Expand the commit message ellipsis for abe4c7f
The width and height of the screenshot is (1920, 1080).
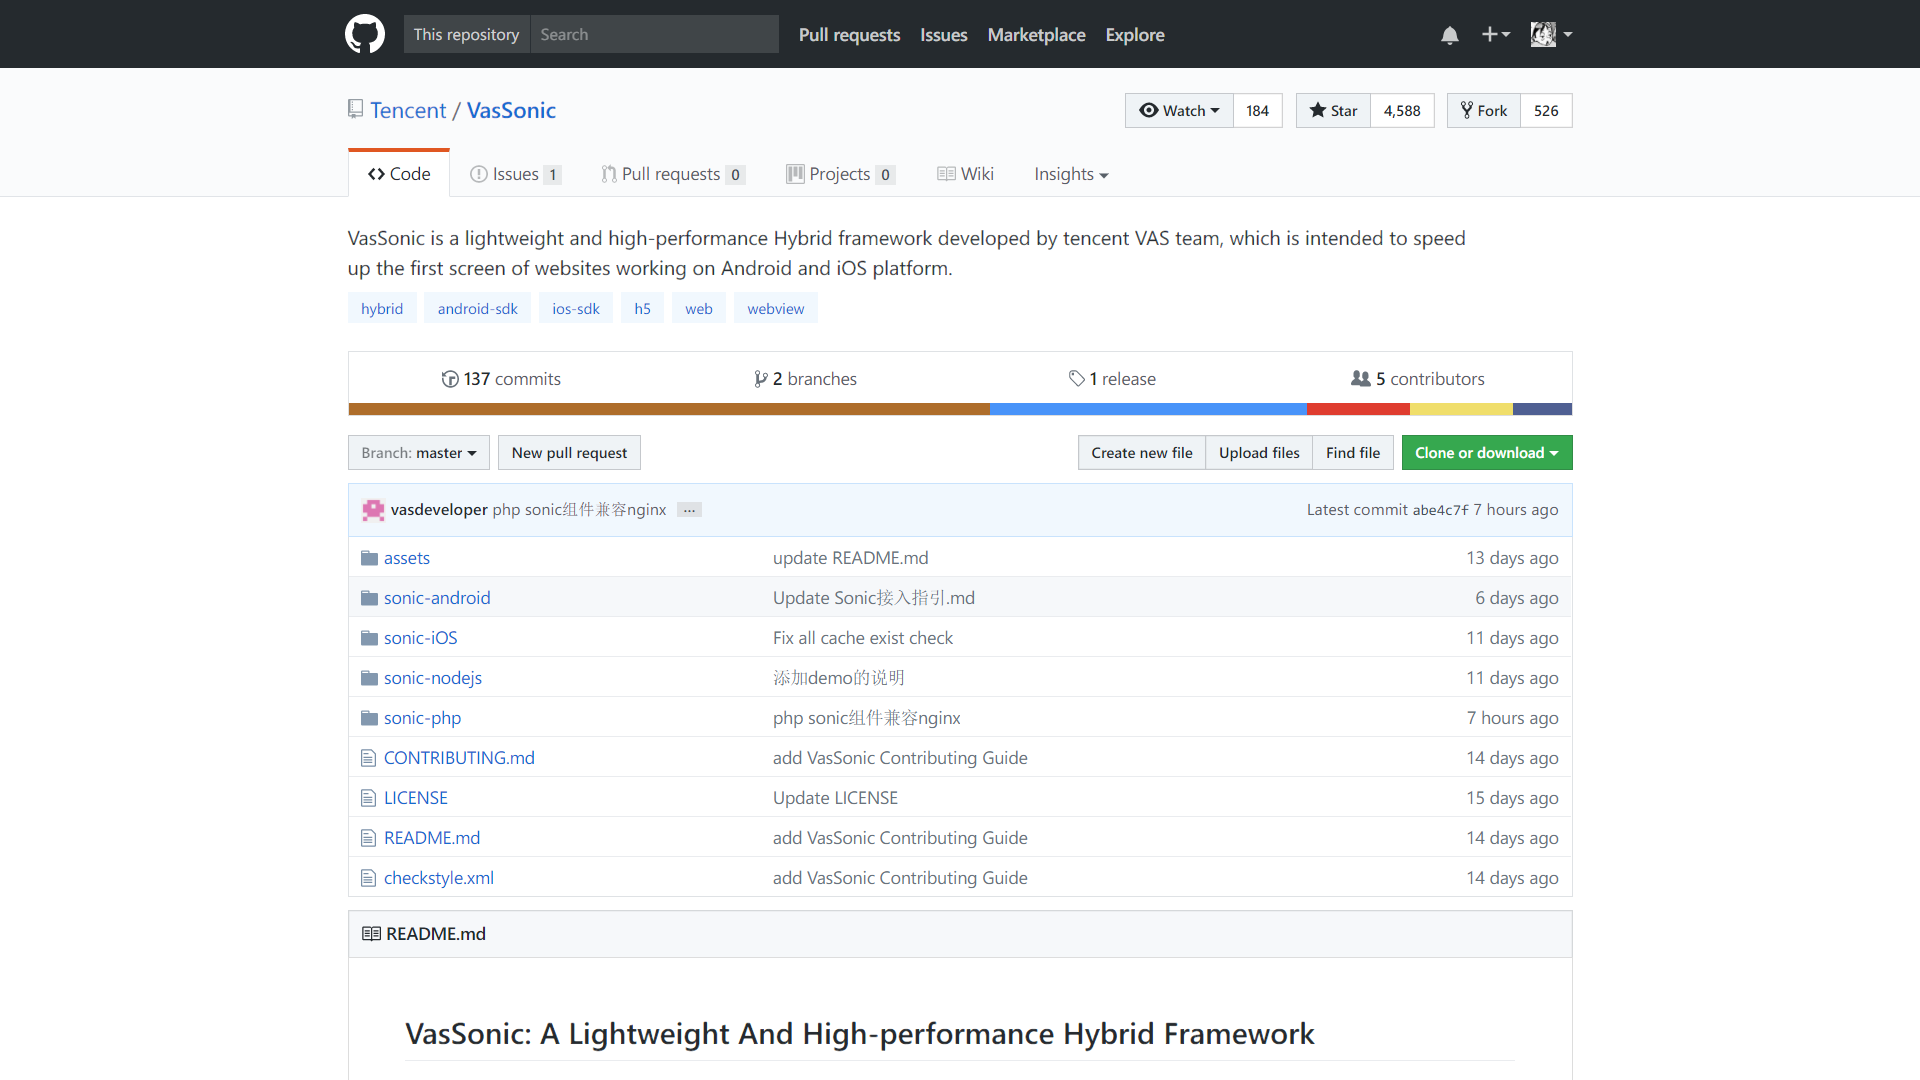[x=688, y=510]
